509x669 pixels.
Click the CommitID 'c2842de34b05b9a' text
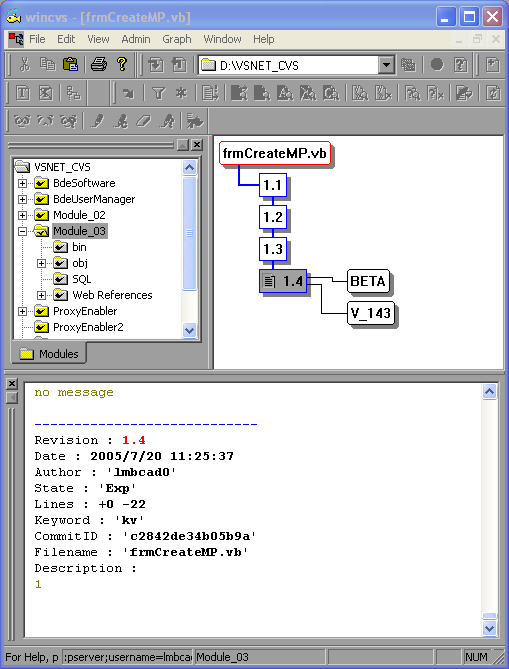[189, 536]
